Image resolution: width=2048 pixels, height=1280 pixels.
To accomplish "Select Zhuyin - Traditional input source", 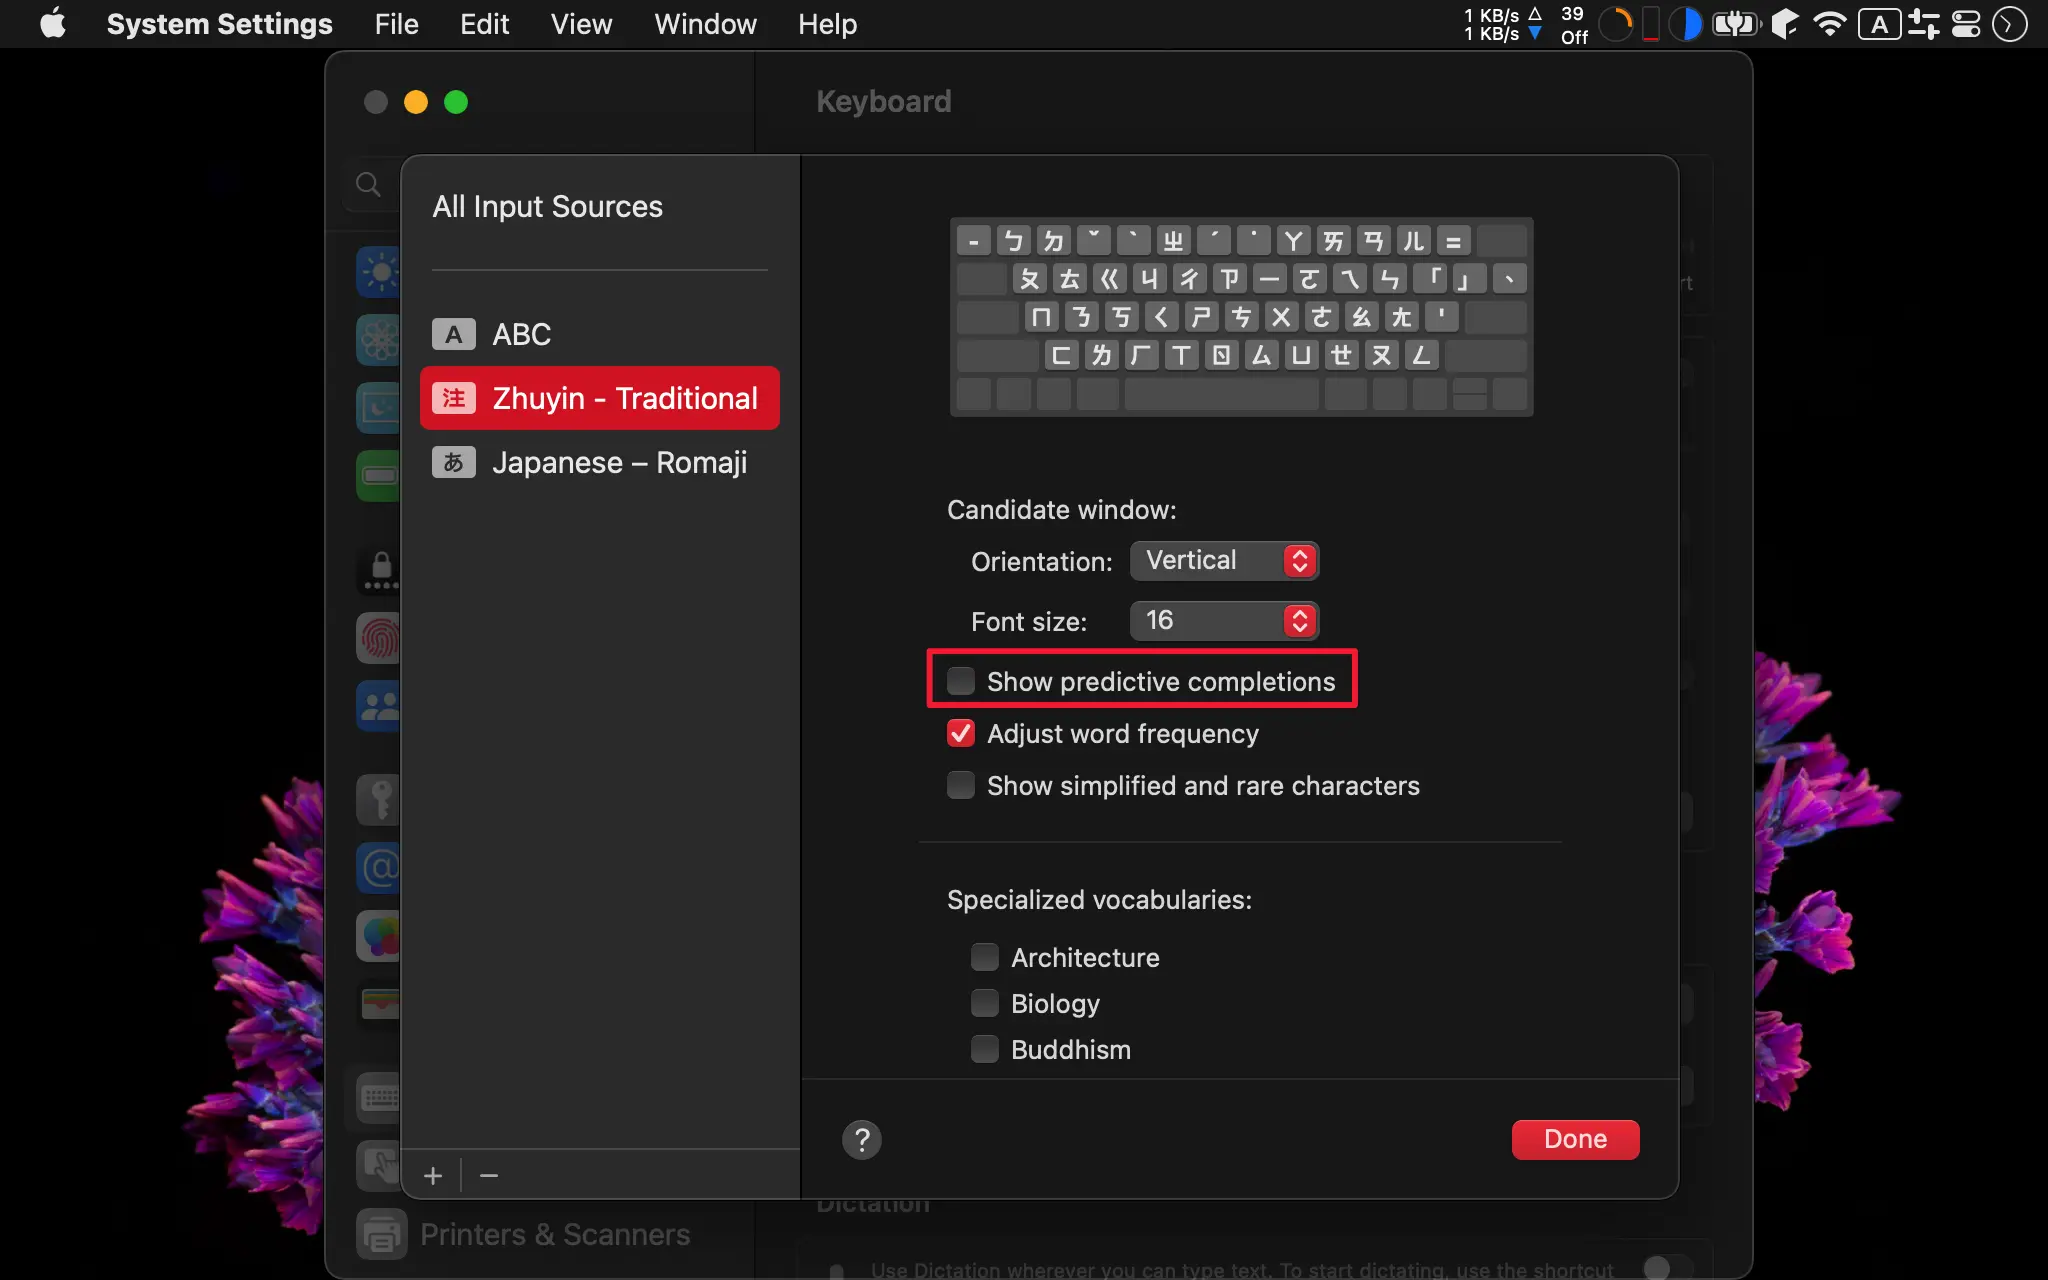I will click(x=600, y=398).
